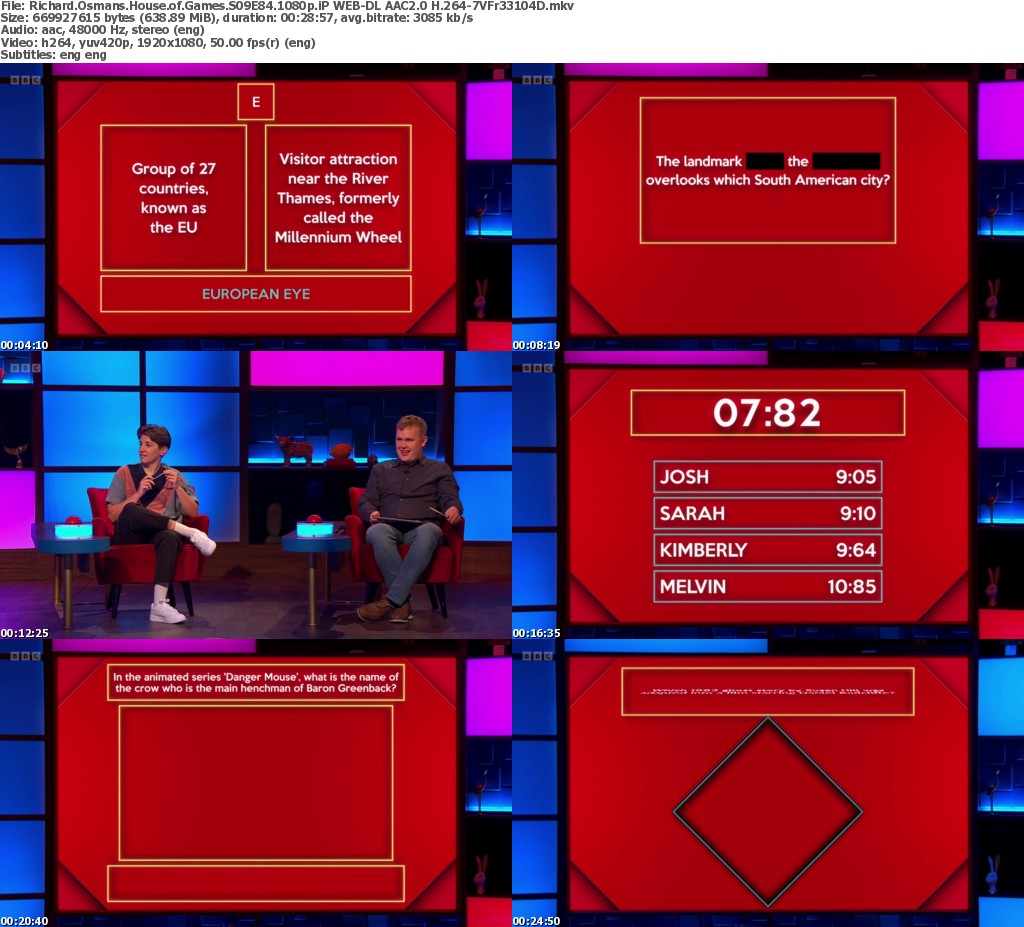Viewport: 1024px width, 927px height.
Task: Click the 07:82 timer display
Action: pos(767,412)
